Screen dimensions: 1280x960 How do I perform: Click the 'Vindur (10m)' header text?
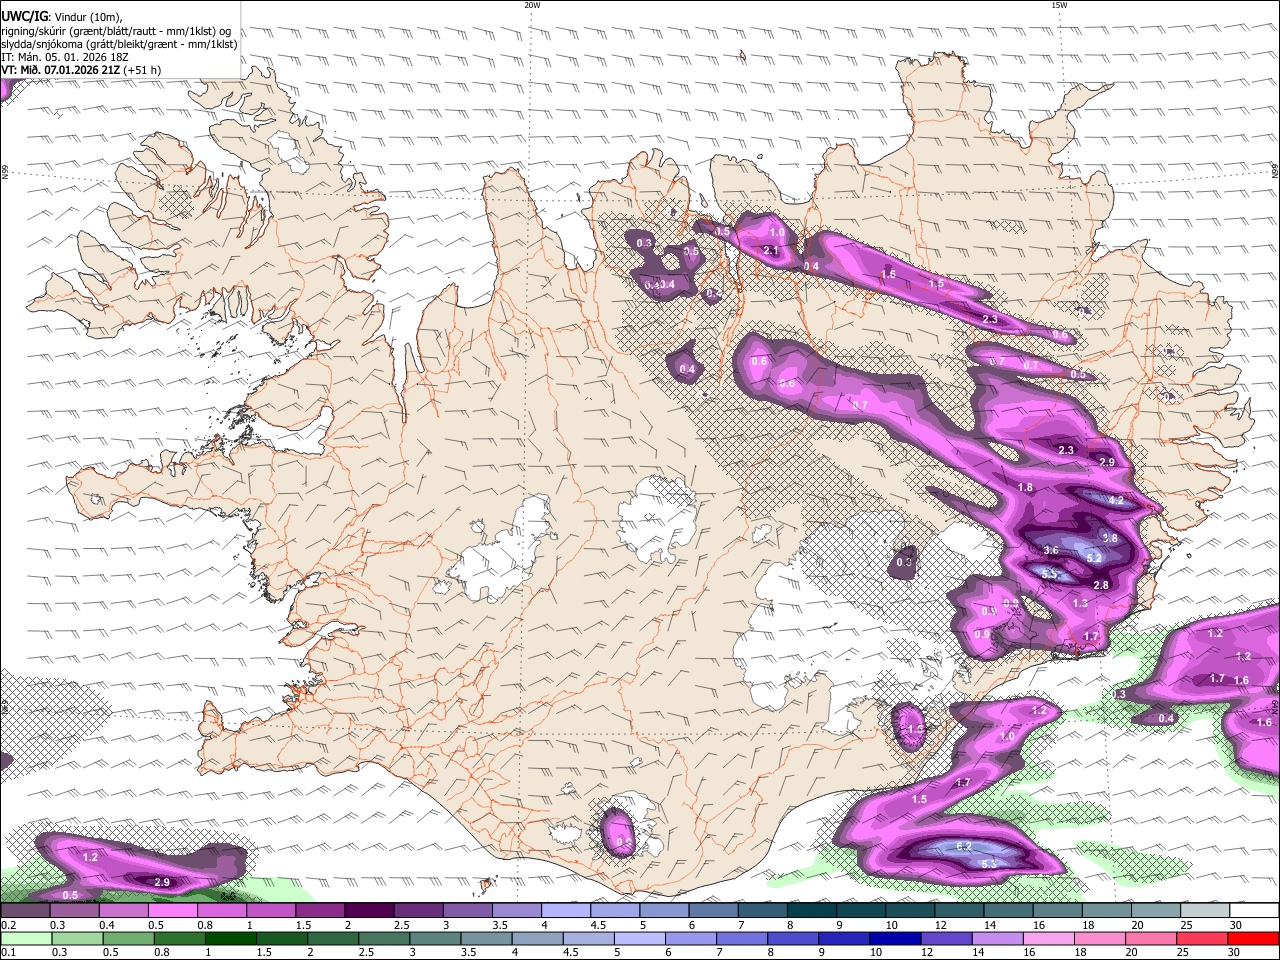tap(86, 16)
